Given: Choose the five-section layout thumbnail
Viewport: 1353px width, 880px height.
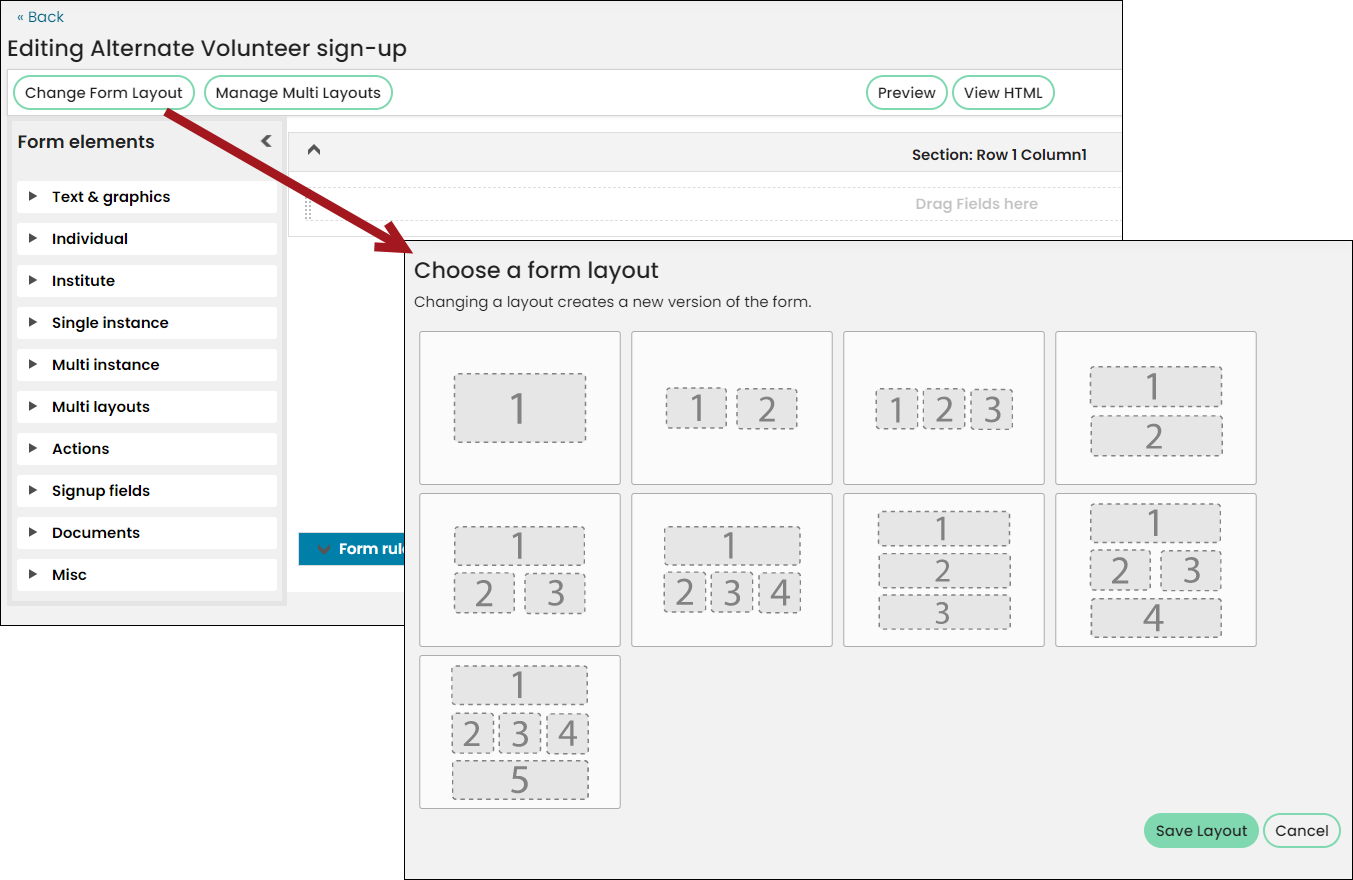Looking at the screenshot, I should [520, 732].
